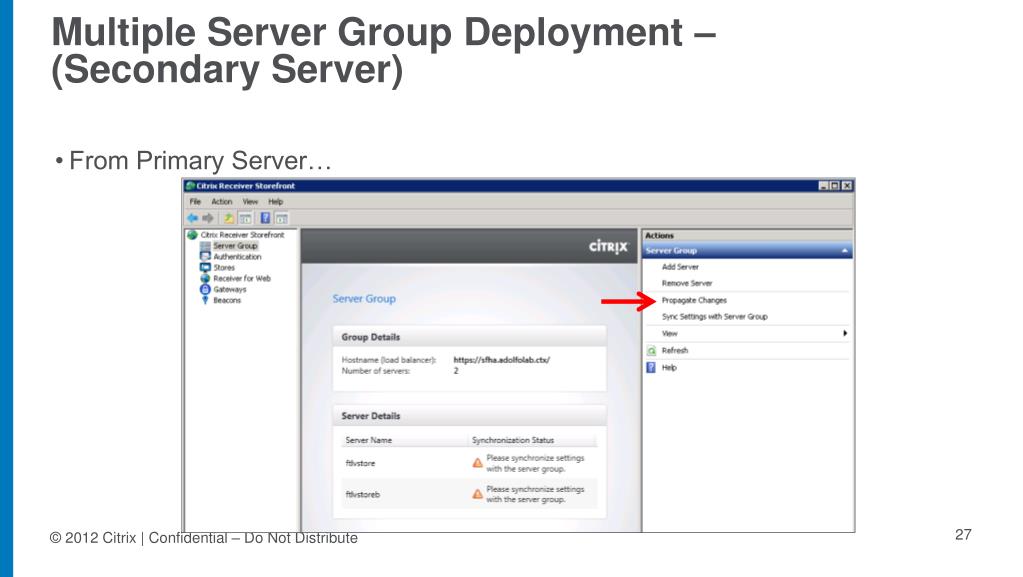Open the File menu
1023x577 pixels.
[195, 202]
